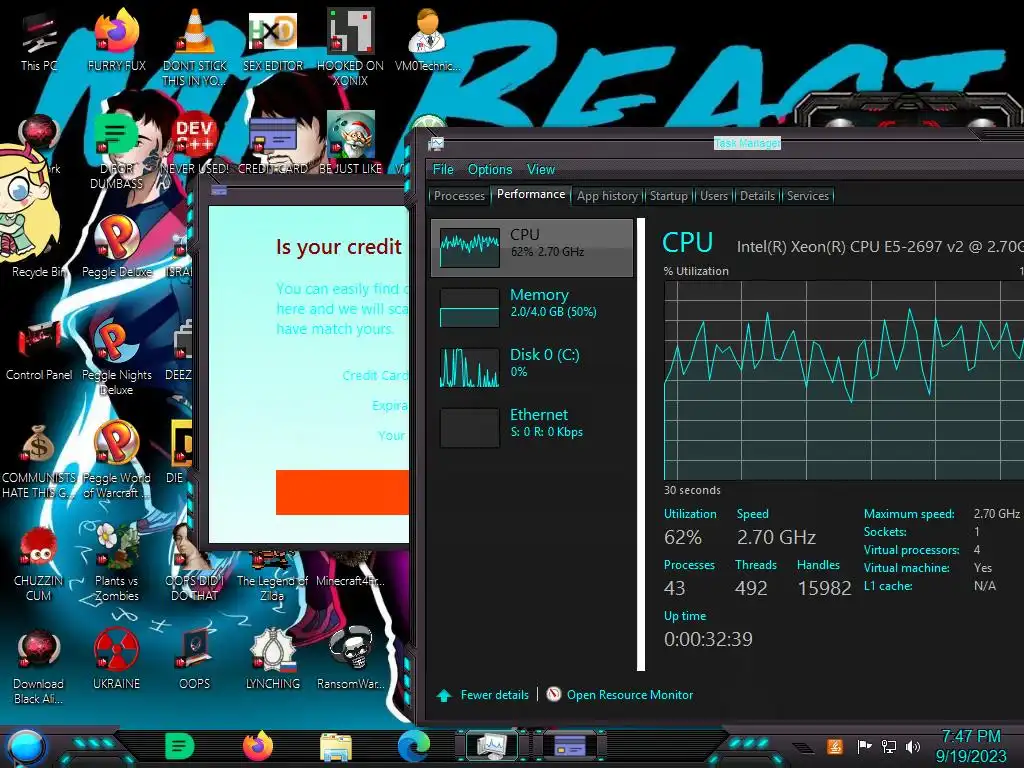Click the Is your credit heading text
Viewport: 1024px width, 768px height.
pos(338,247)
